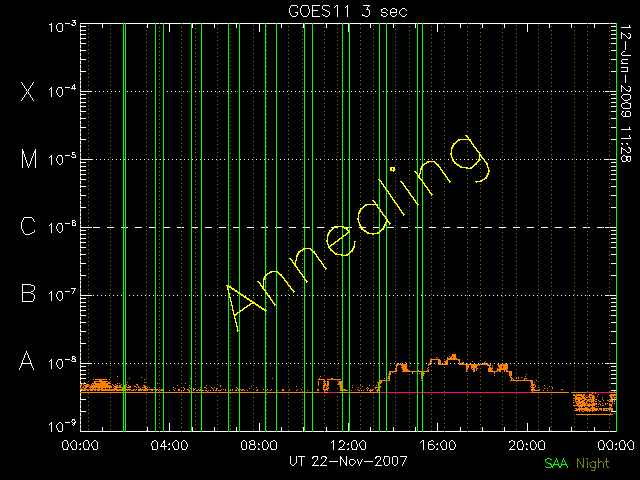Click the C flare class label

pyautogui.click(x=28, y=226)
